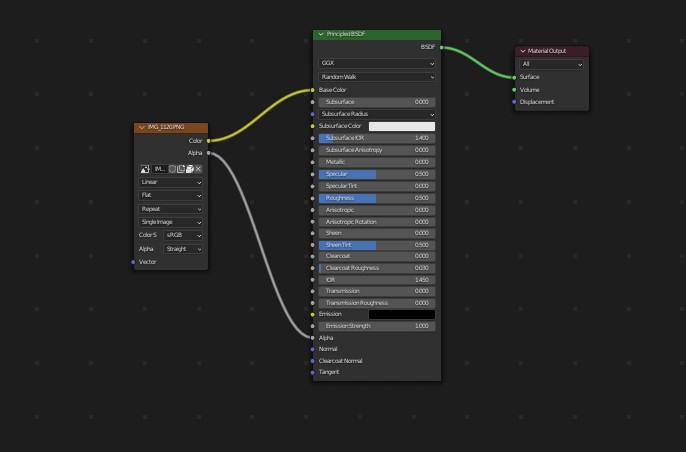Toggle fake user shield icon
Screen dimensions: 686x452
172,169
